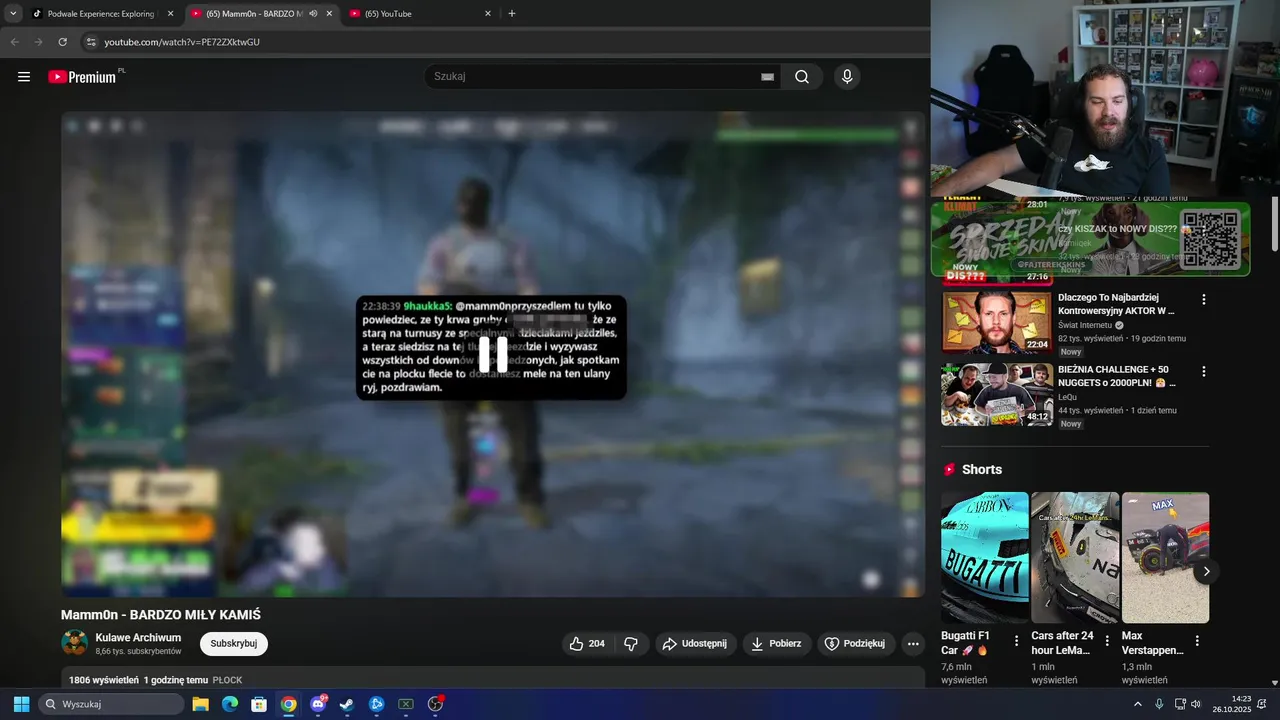
Task: Click the dislike thumbs-down button
Action: [631, 644]
